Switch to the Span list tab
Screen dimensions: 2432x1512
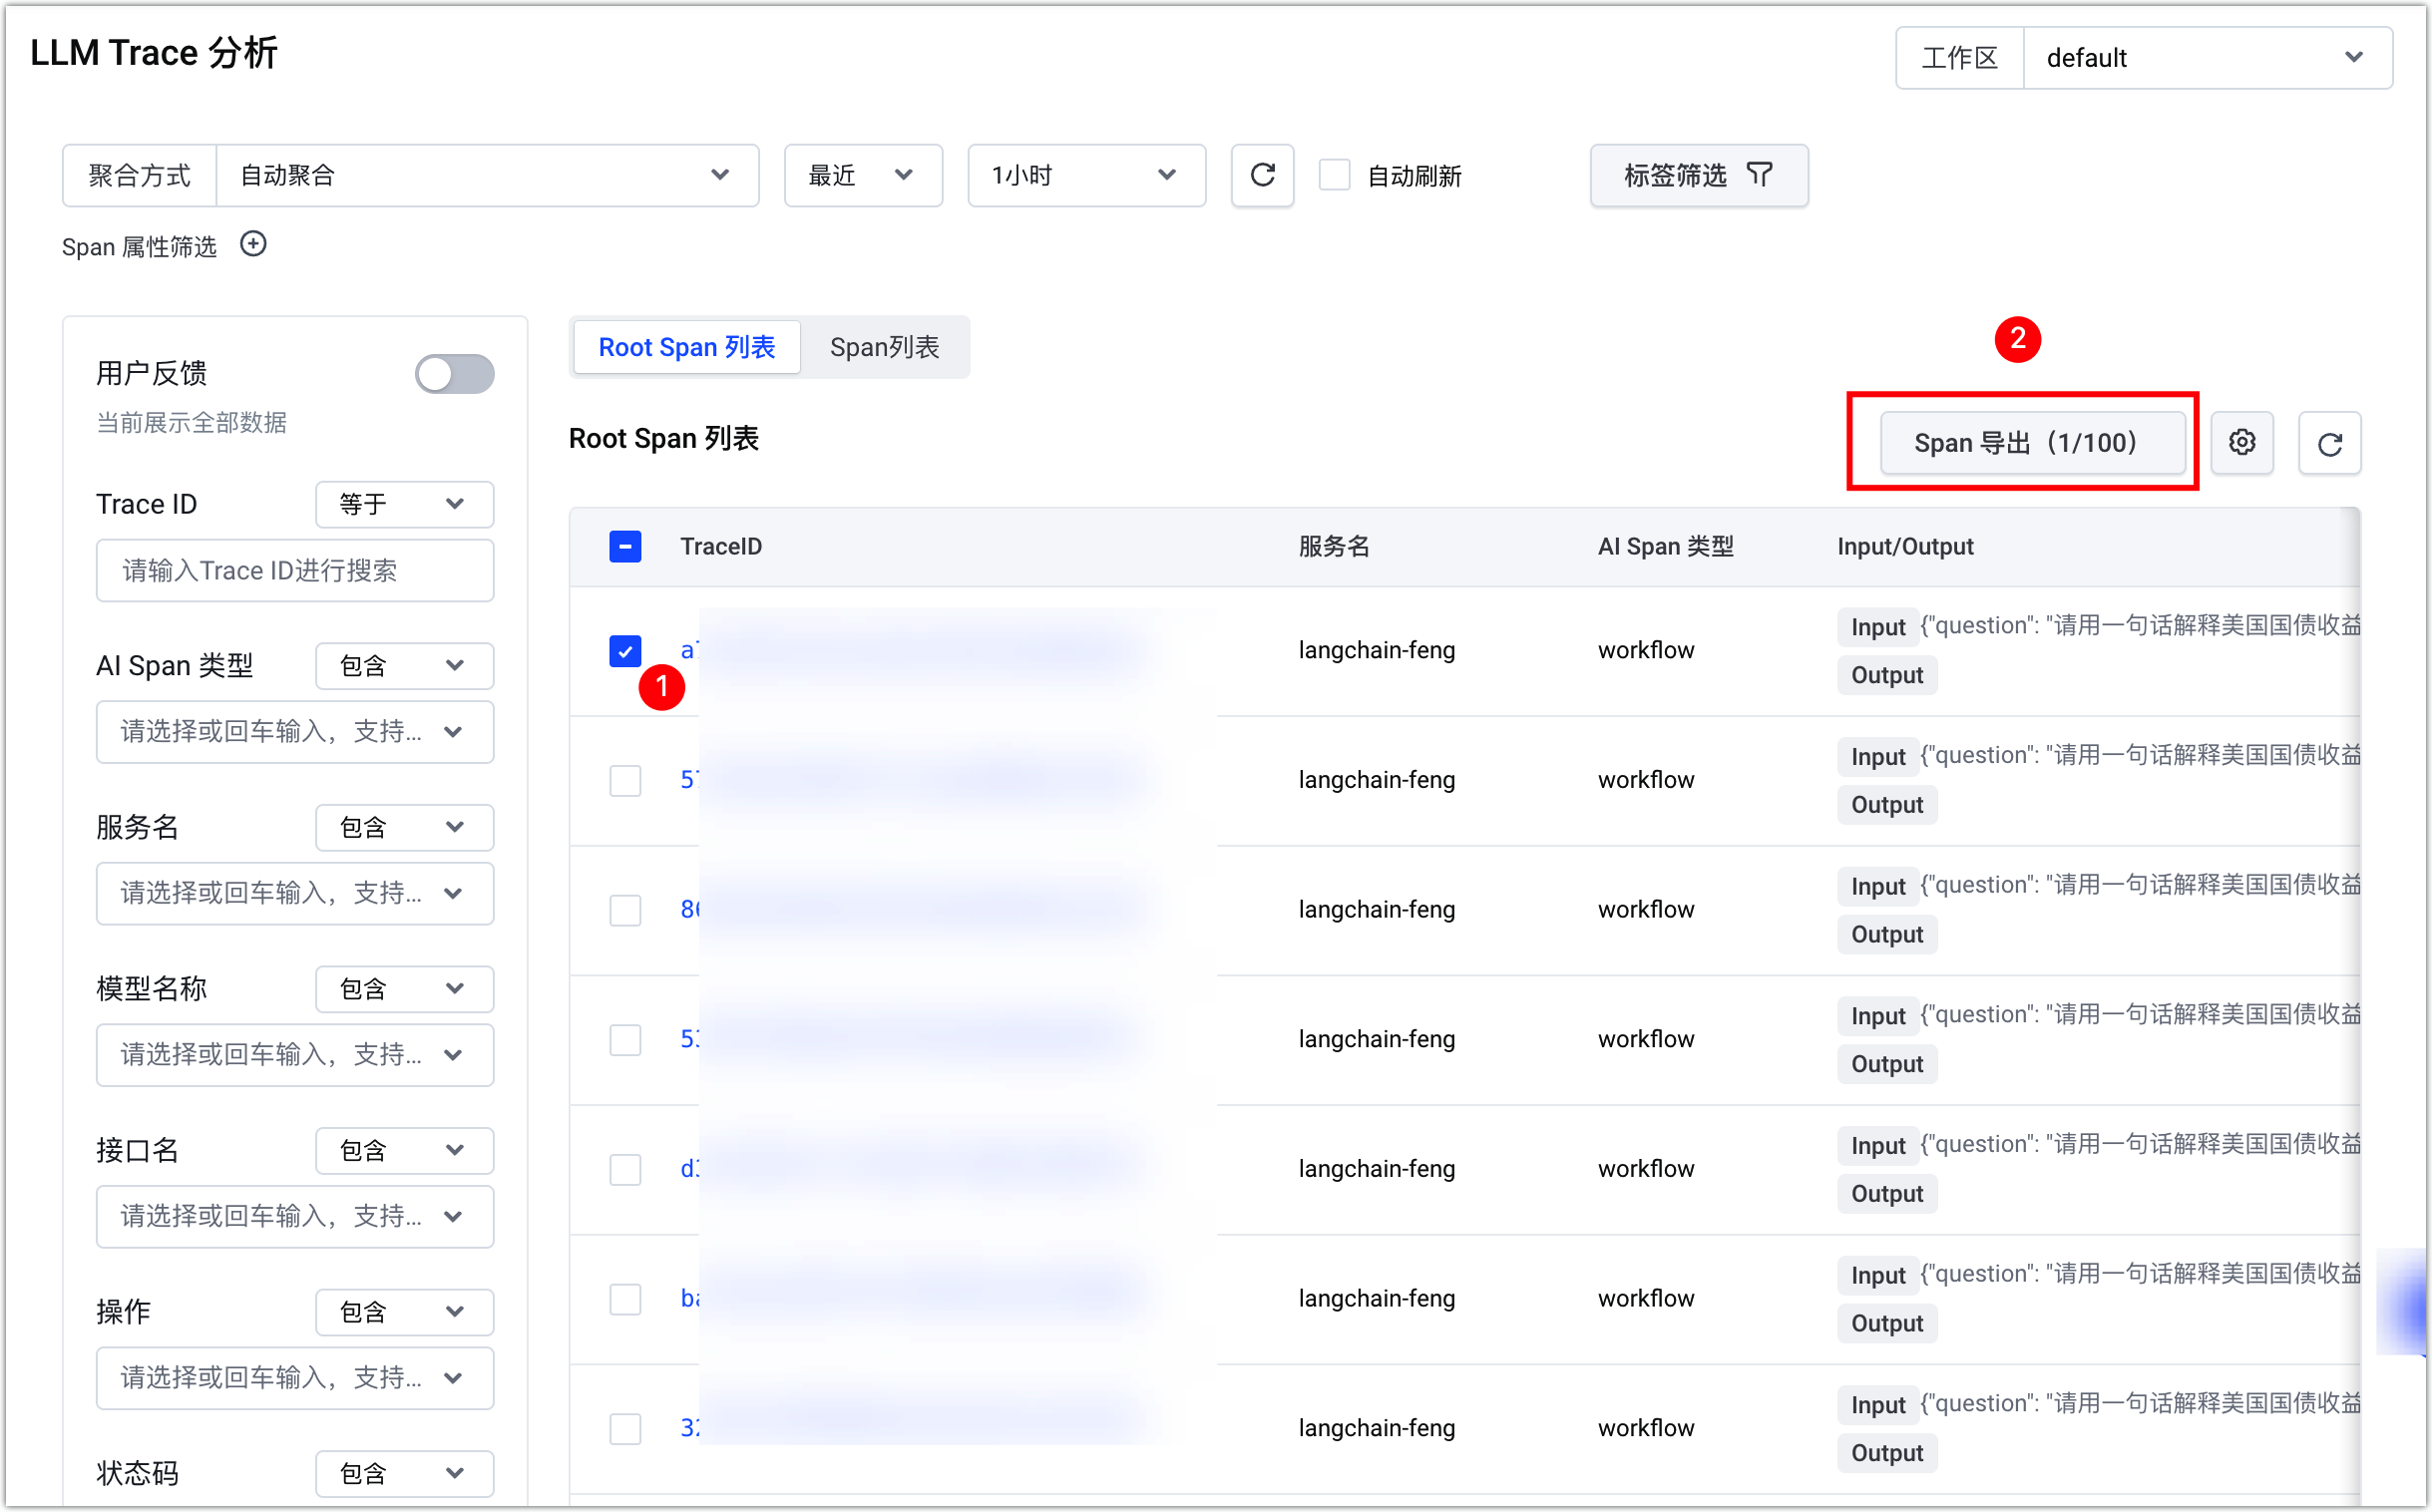pyautogui.click(x=884, y=347)
